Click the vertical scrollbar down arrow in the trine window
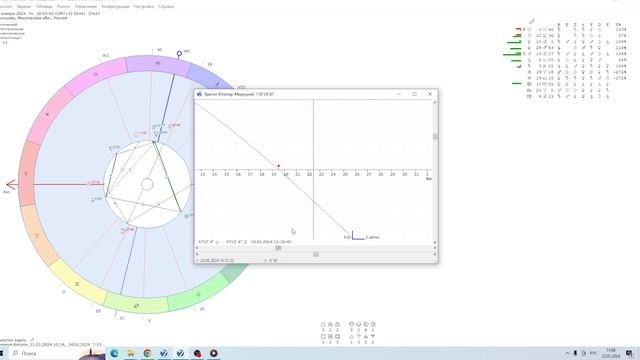Viewport: 640px width, 360px height. (x=435, y=242)
